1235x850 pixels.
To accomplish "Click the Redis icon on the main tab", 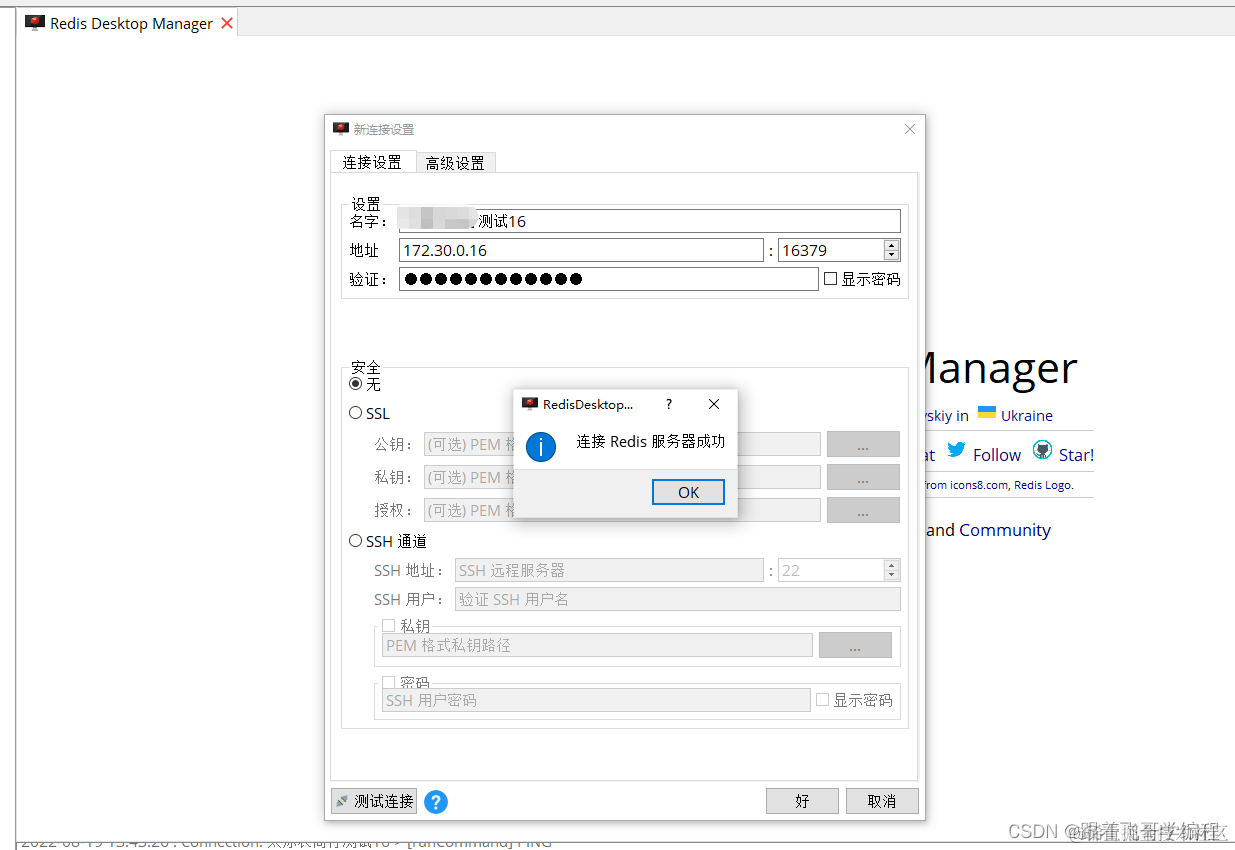I will [35, 23].
